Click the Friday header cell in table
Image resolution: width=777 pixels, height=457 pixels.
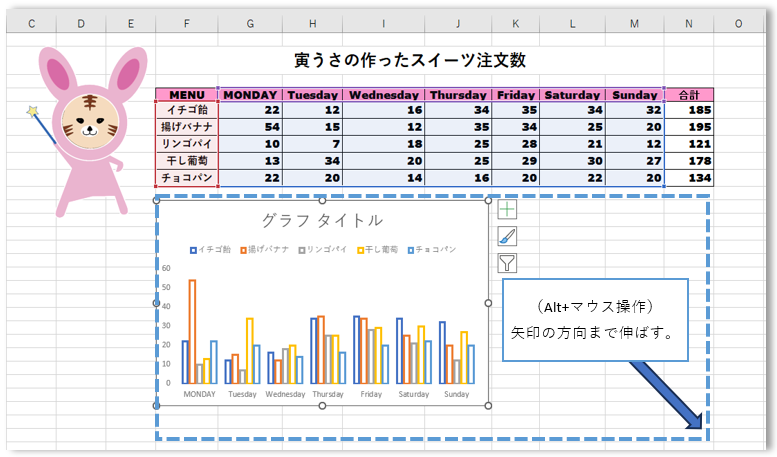(x=515, y=95)
